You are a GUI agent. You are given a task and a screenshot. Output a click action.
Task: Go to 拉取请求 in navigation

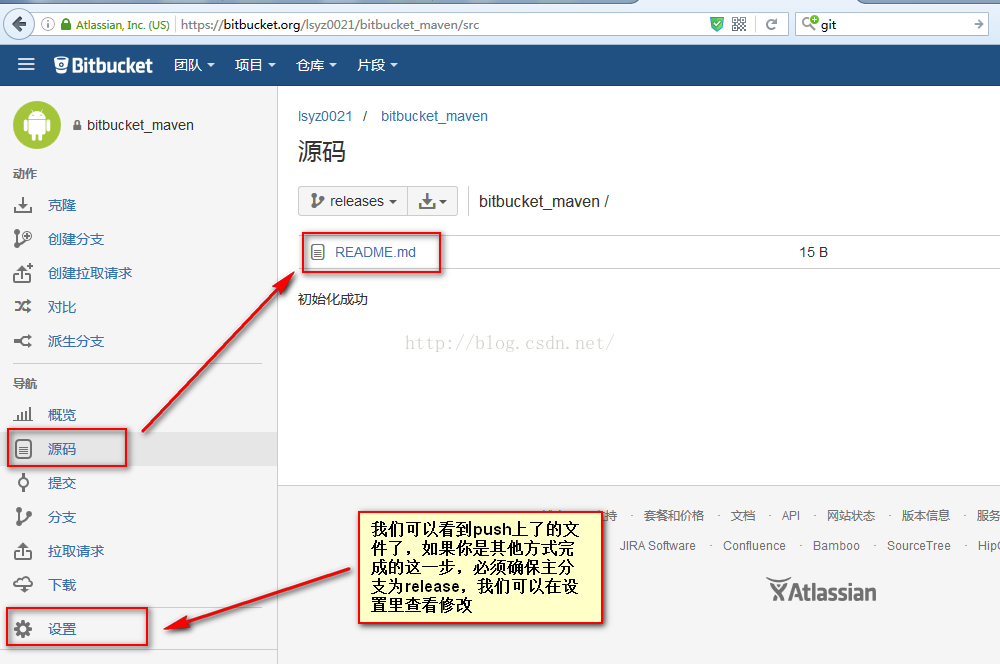76,551
